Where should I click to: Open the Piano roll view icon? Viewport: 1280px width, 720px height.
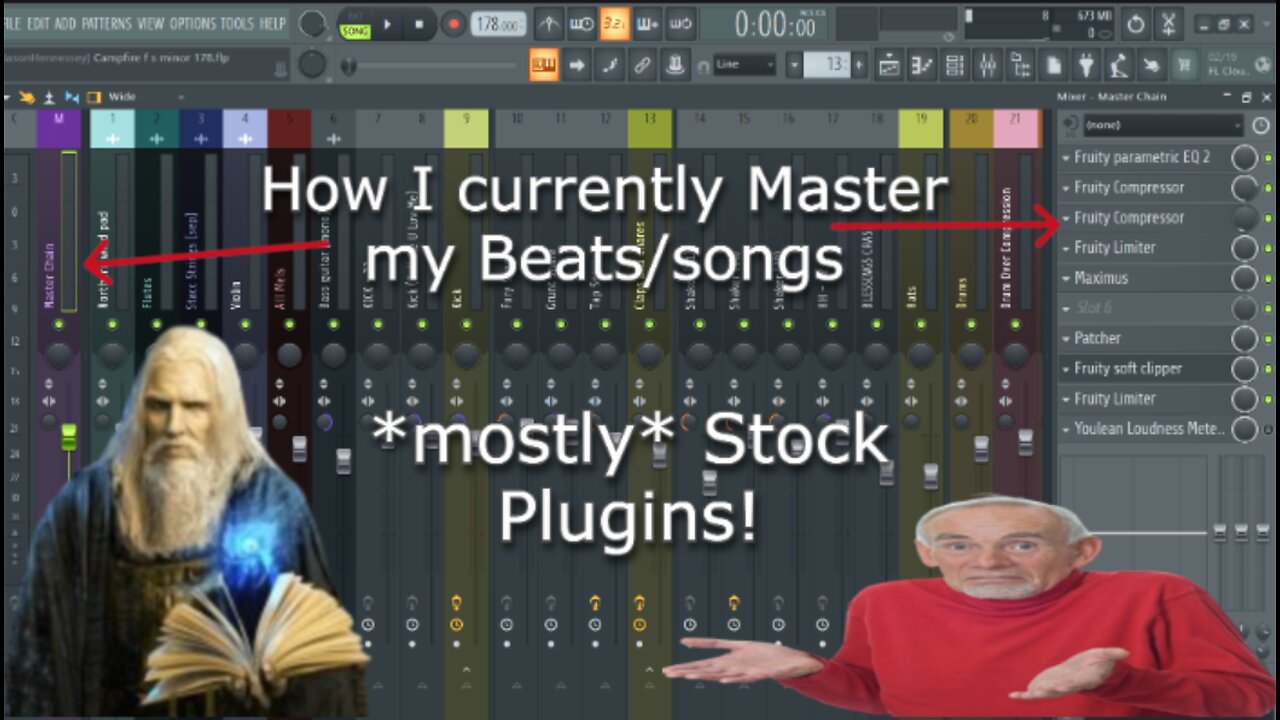[922, 66]
